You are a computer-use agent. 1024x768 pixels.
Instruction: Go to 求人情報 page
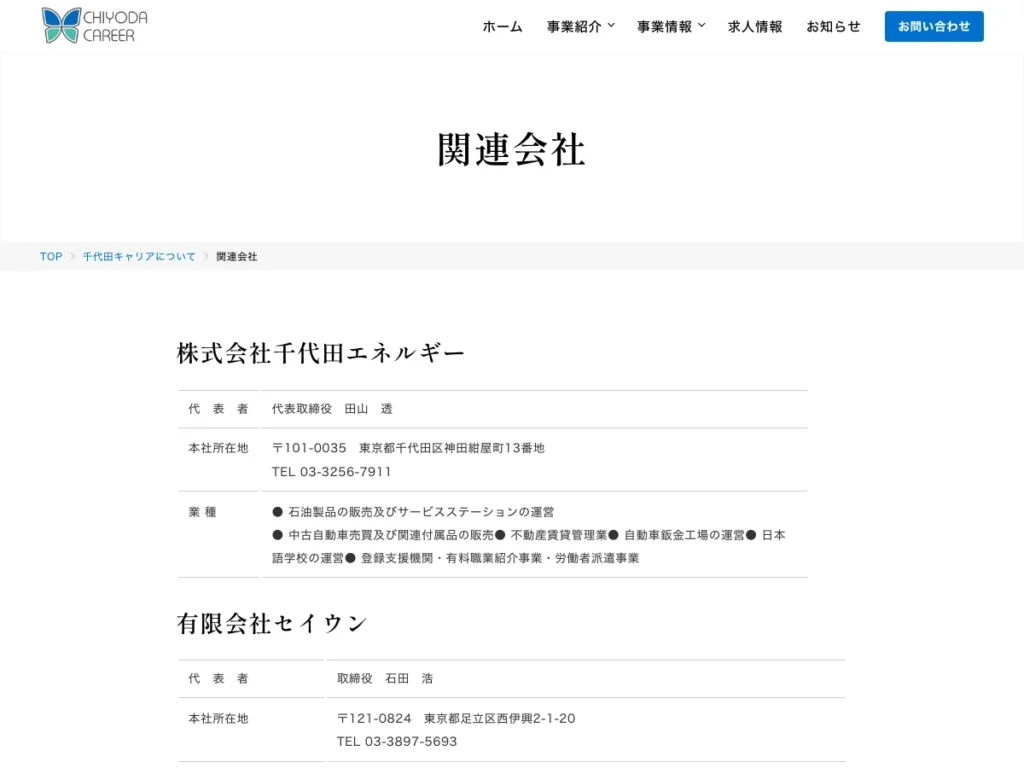755,27
